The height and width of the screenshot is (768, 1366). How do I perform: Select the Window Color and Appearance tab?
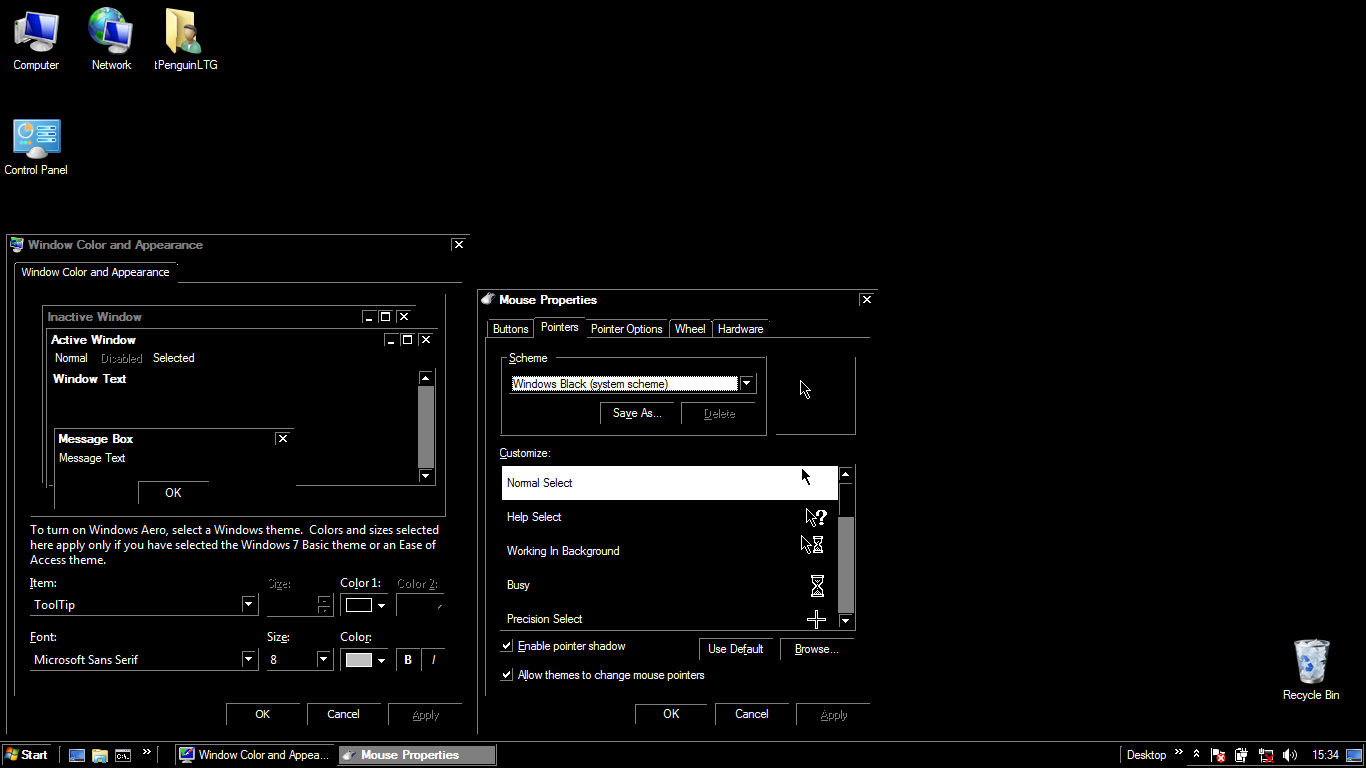click(96, 272)
